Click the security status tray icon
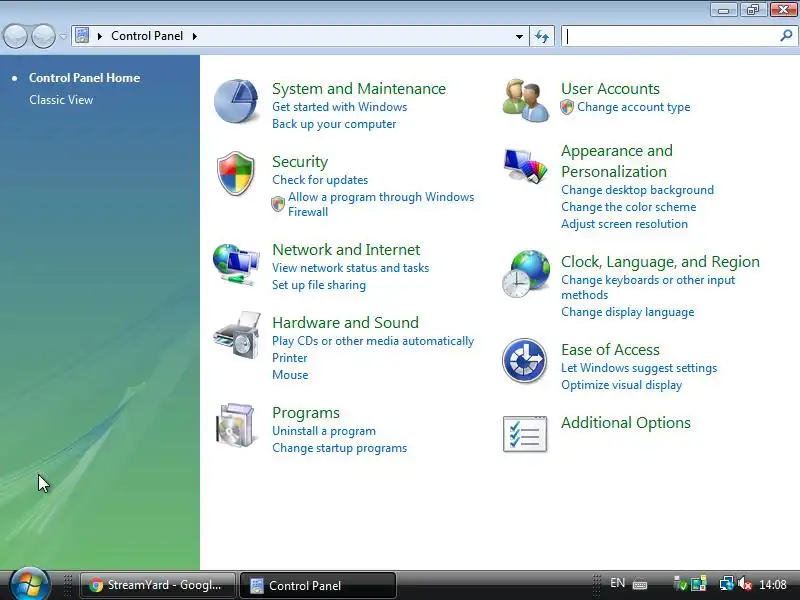 680,584
